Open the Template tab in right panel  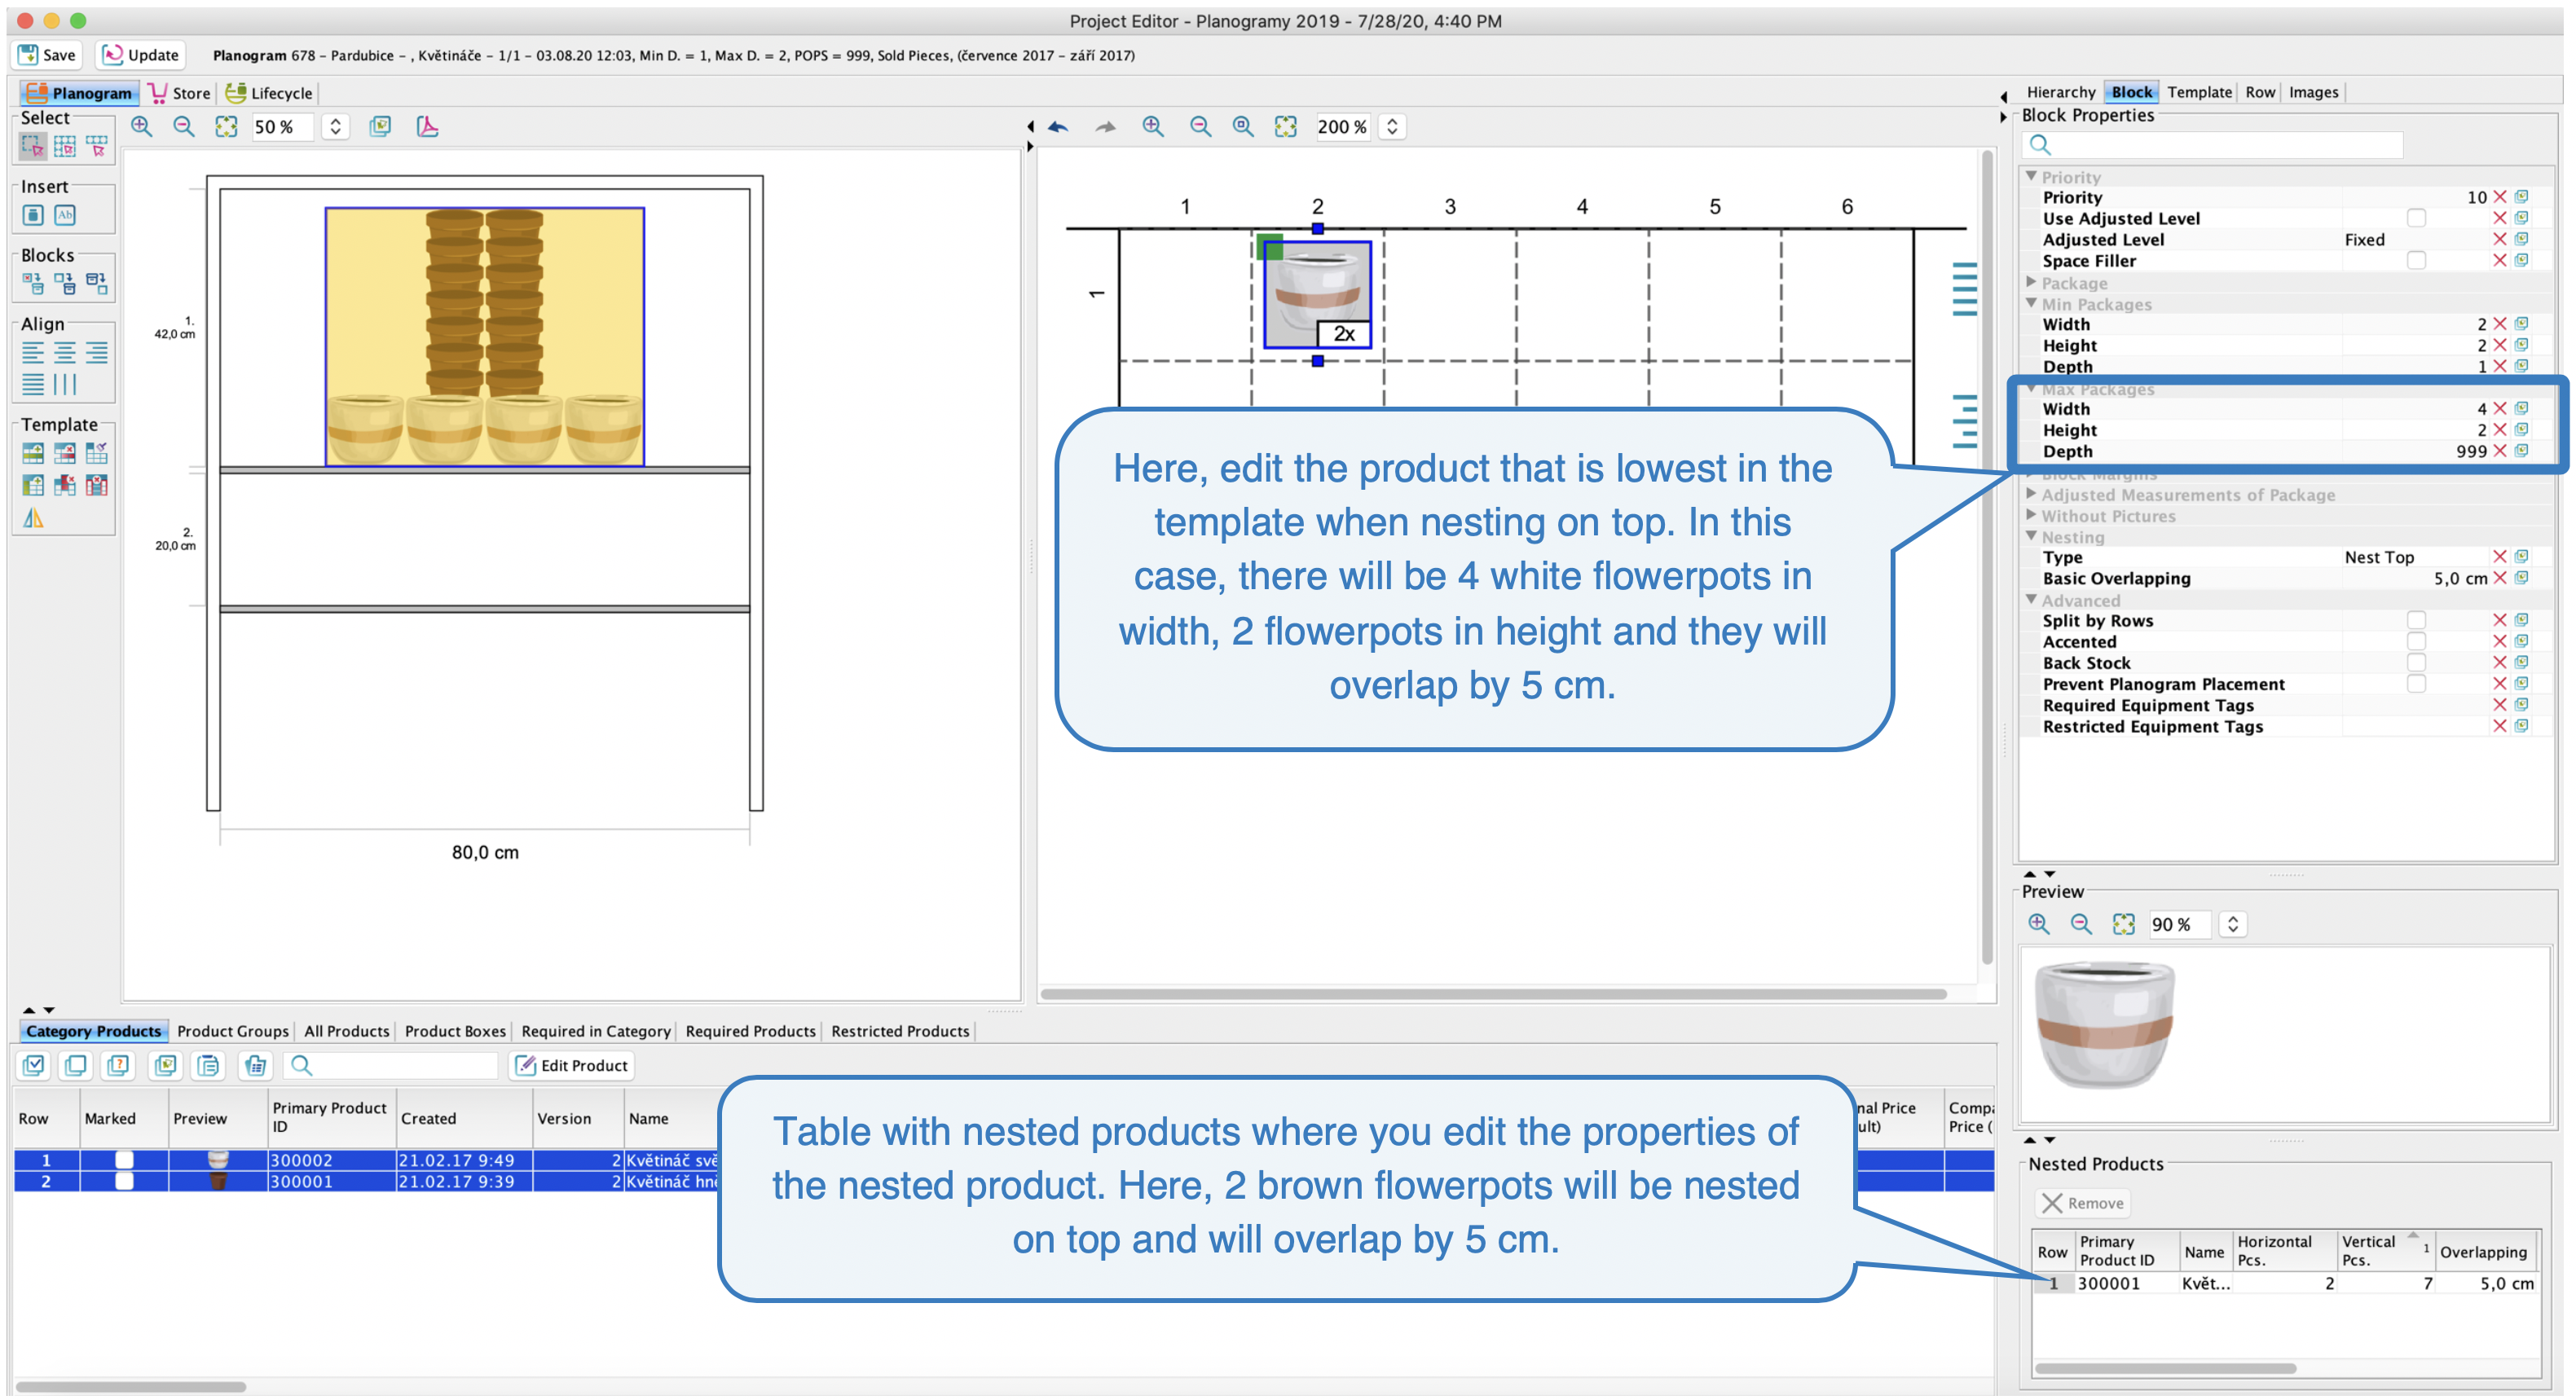pyautogui.click(x=2199, y=92)
